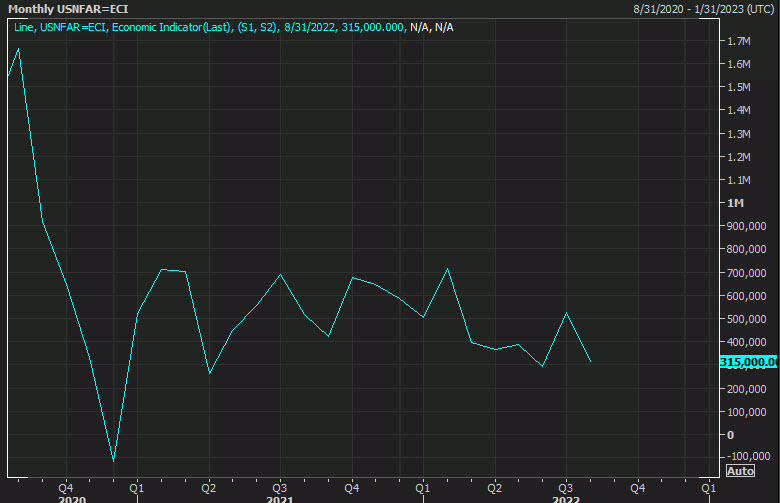Click the 100,000 axis label
Viewport: 780px width, 503px height.
click(746, 412)
